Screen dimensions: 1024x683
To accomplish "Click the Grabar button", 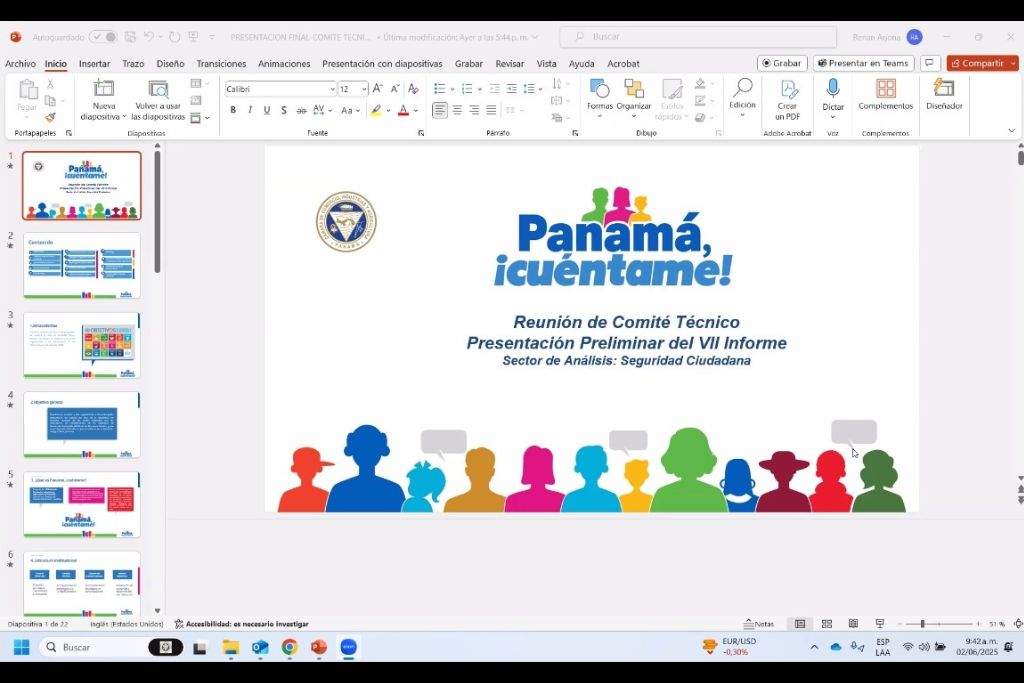I will (x=782, y=63).
